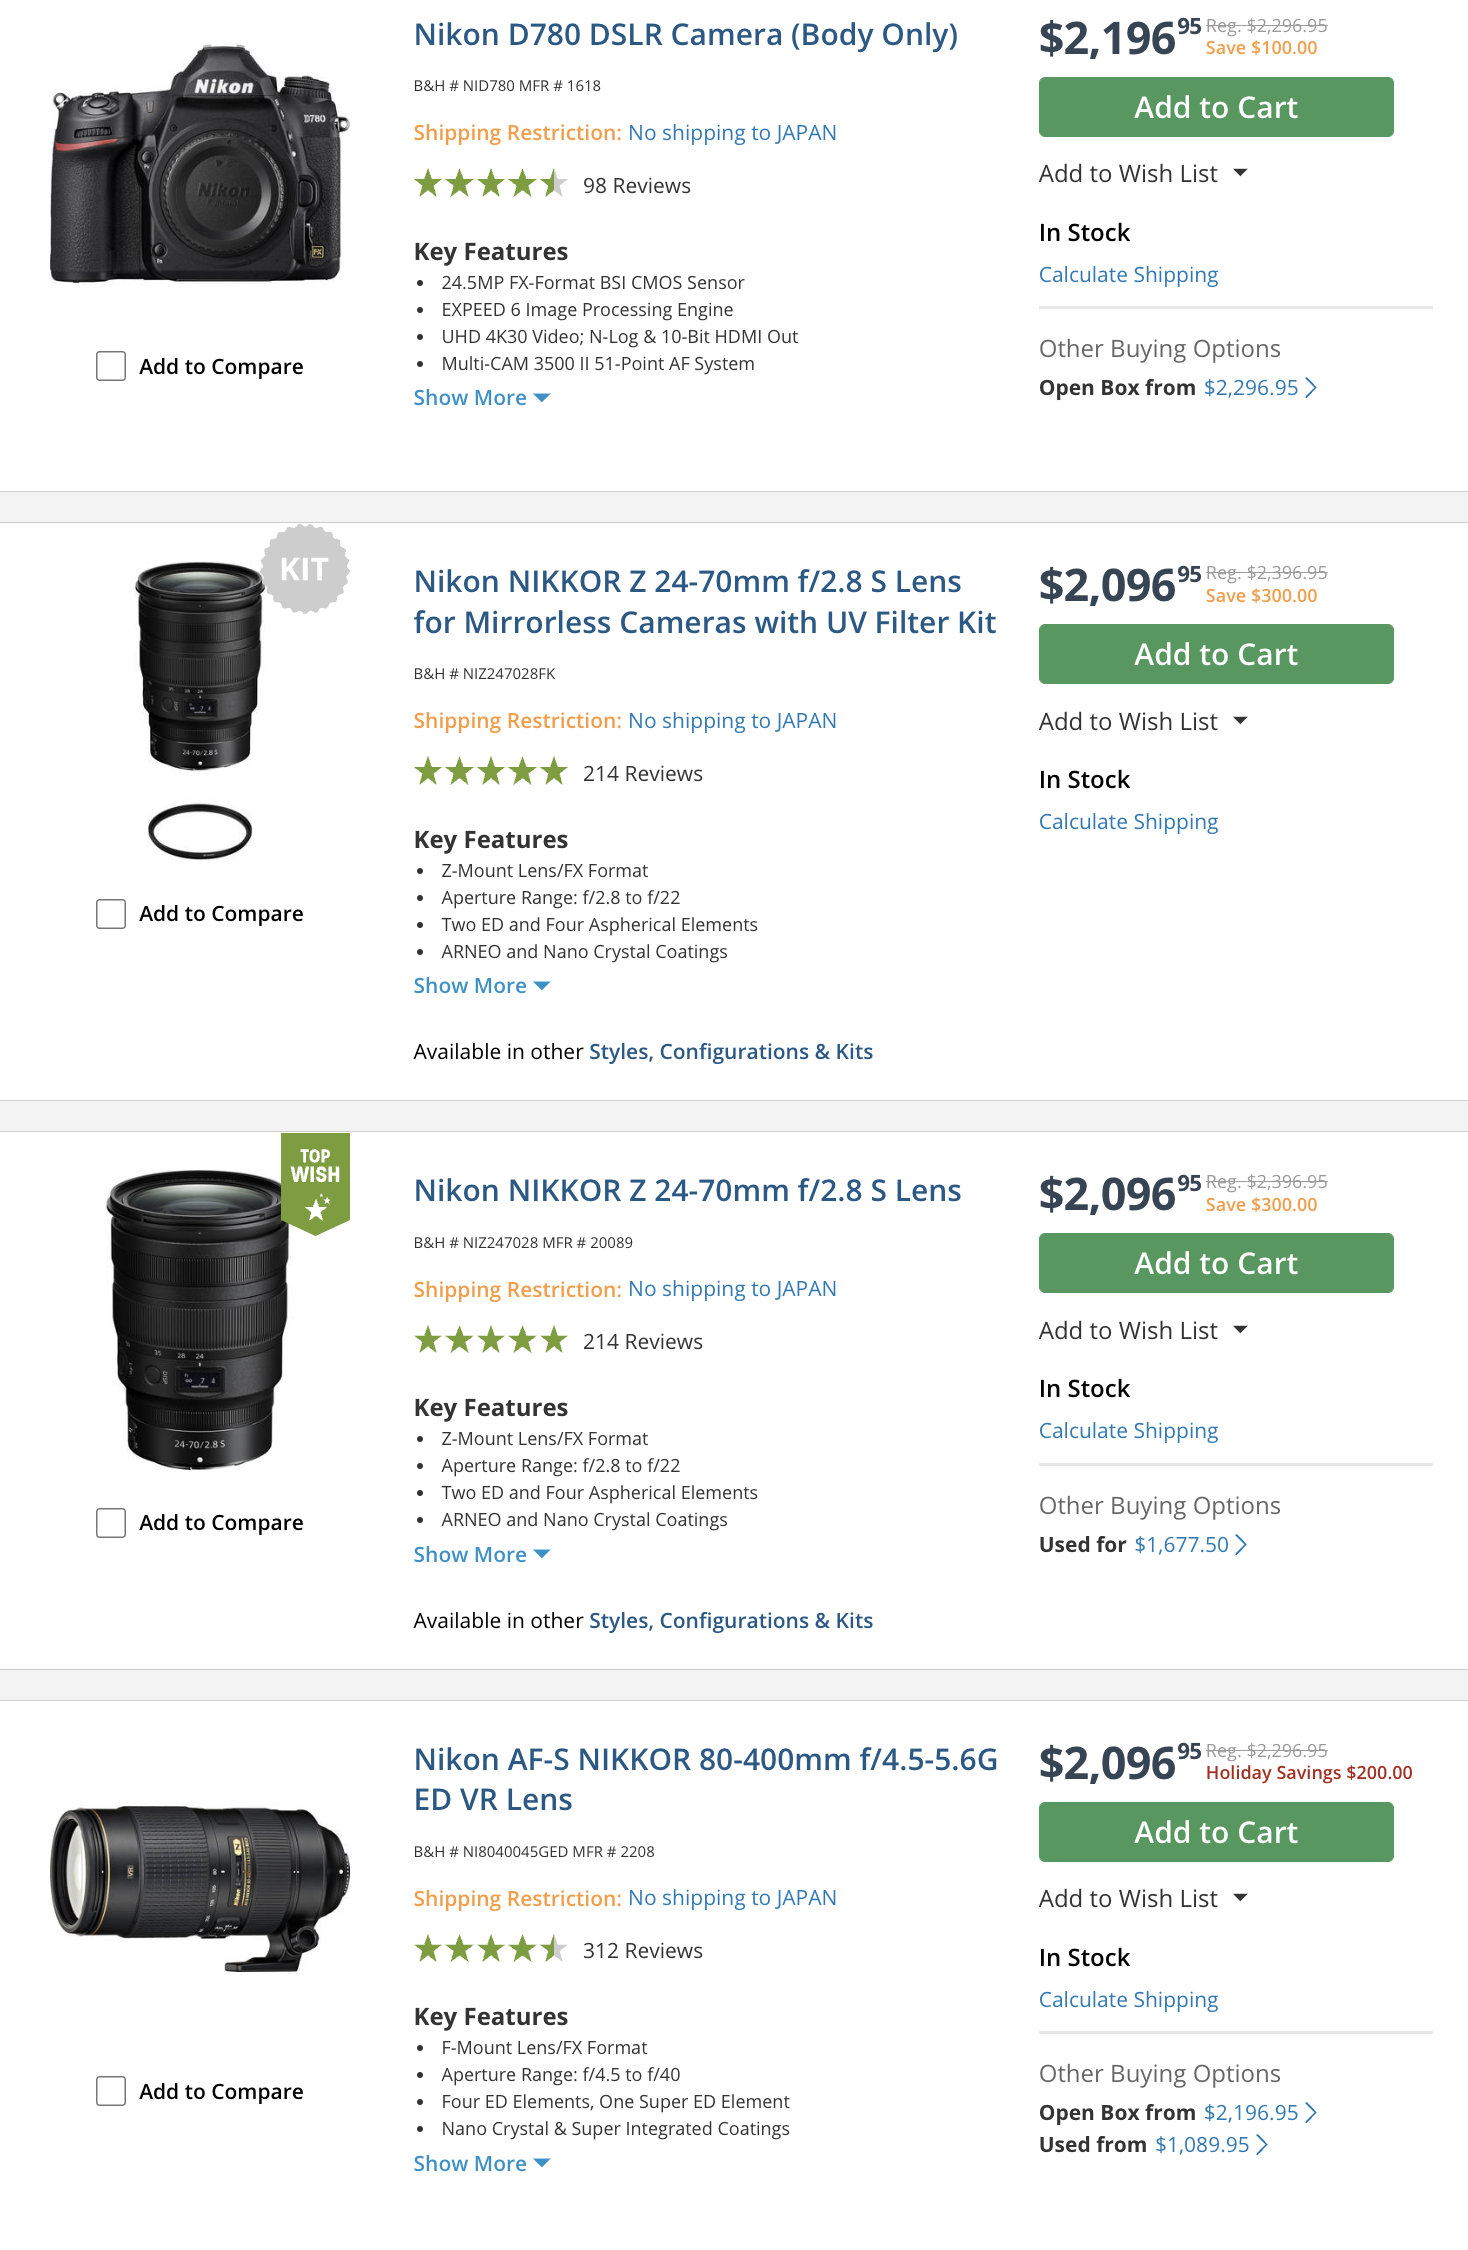Click the KIT badge on lens image

point(304,569)
